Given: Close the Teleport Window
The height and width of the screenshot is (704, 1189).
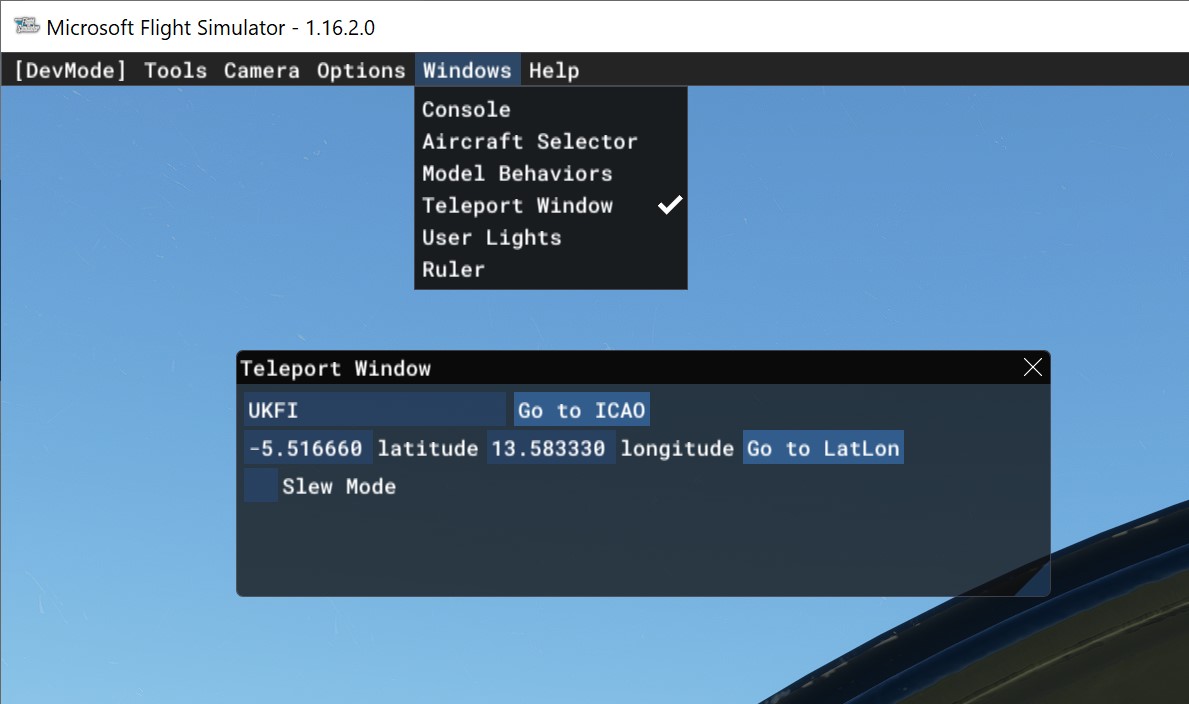Looking at the screenshot, I should coord(1032,367).
